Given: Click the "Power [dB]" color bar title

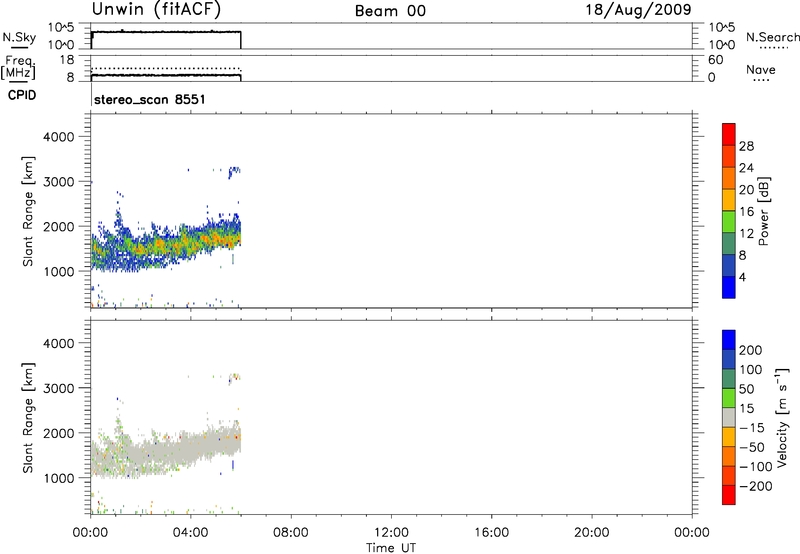Looking at the screenshot, I should pyautogui.click(x=764, y=211).
